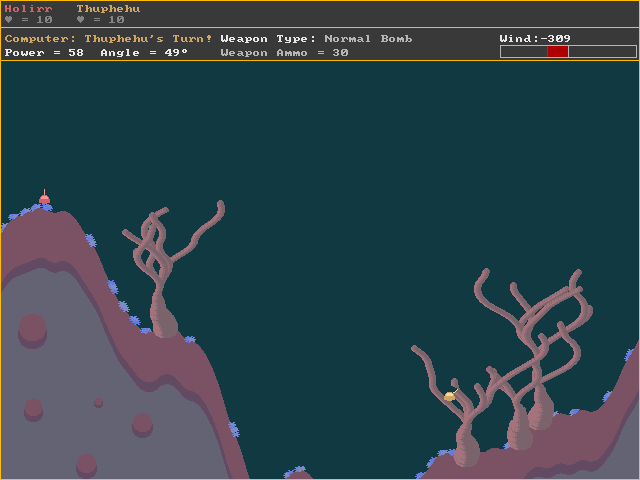Click the player name 'Holirr'
The width and height of the screenshot is (640, 480).
(29, 9)
